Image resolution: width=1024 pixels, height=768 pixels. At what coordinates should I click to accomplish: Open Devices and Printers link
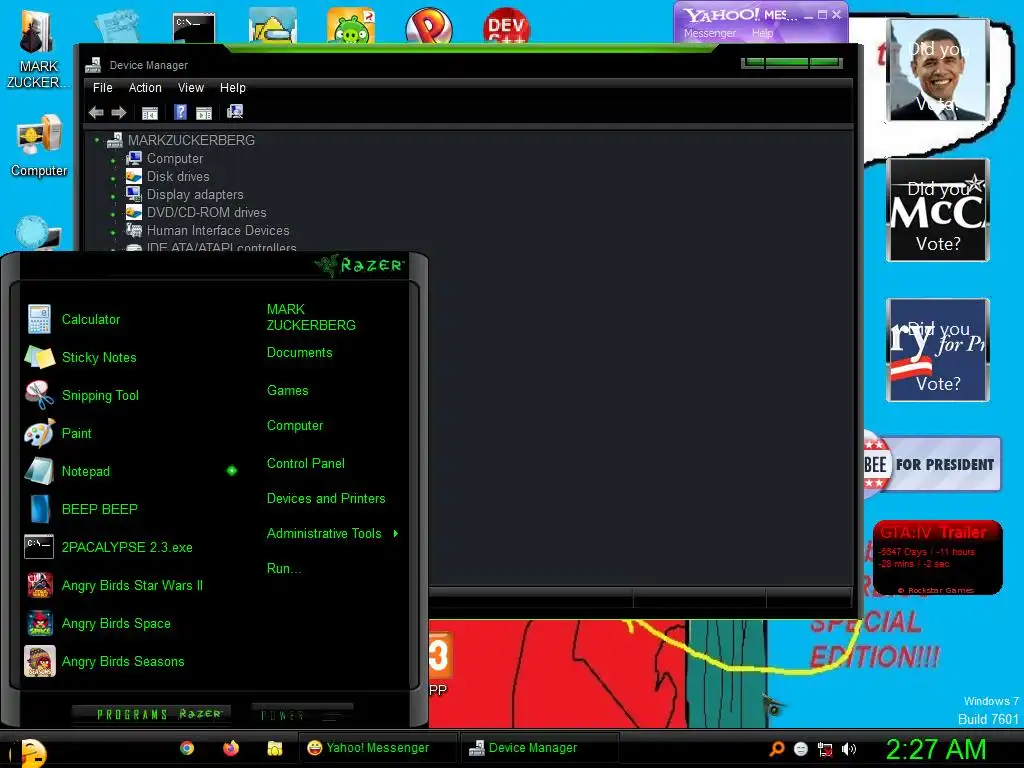point(326,498)
